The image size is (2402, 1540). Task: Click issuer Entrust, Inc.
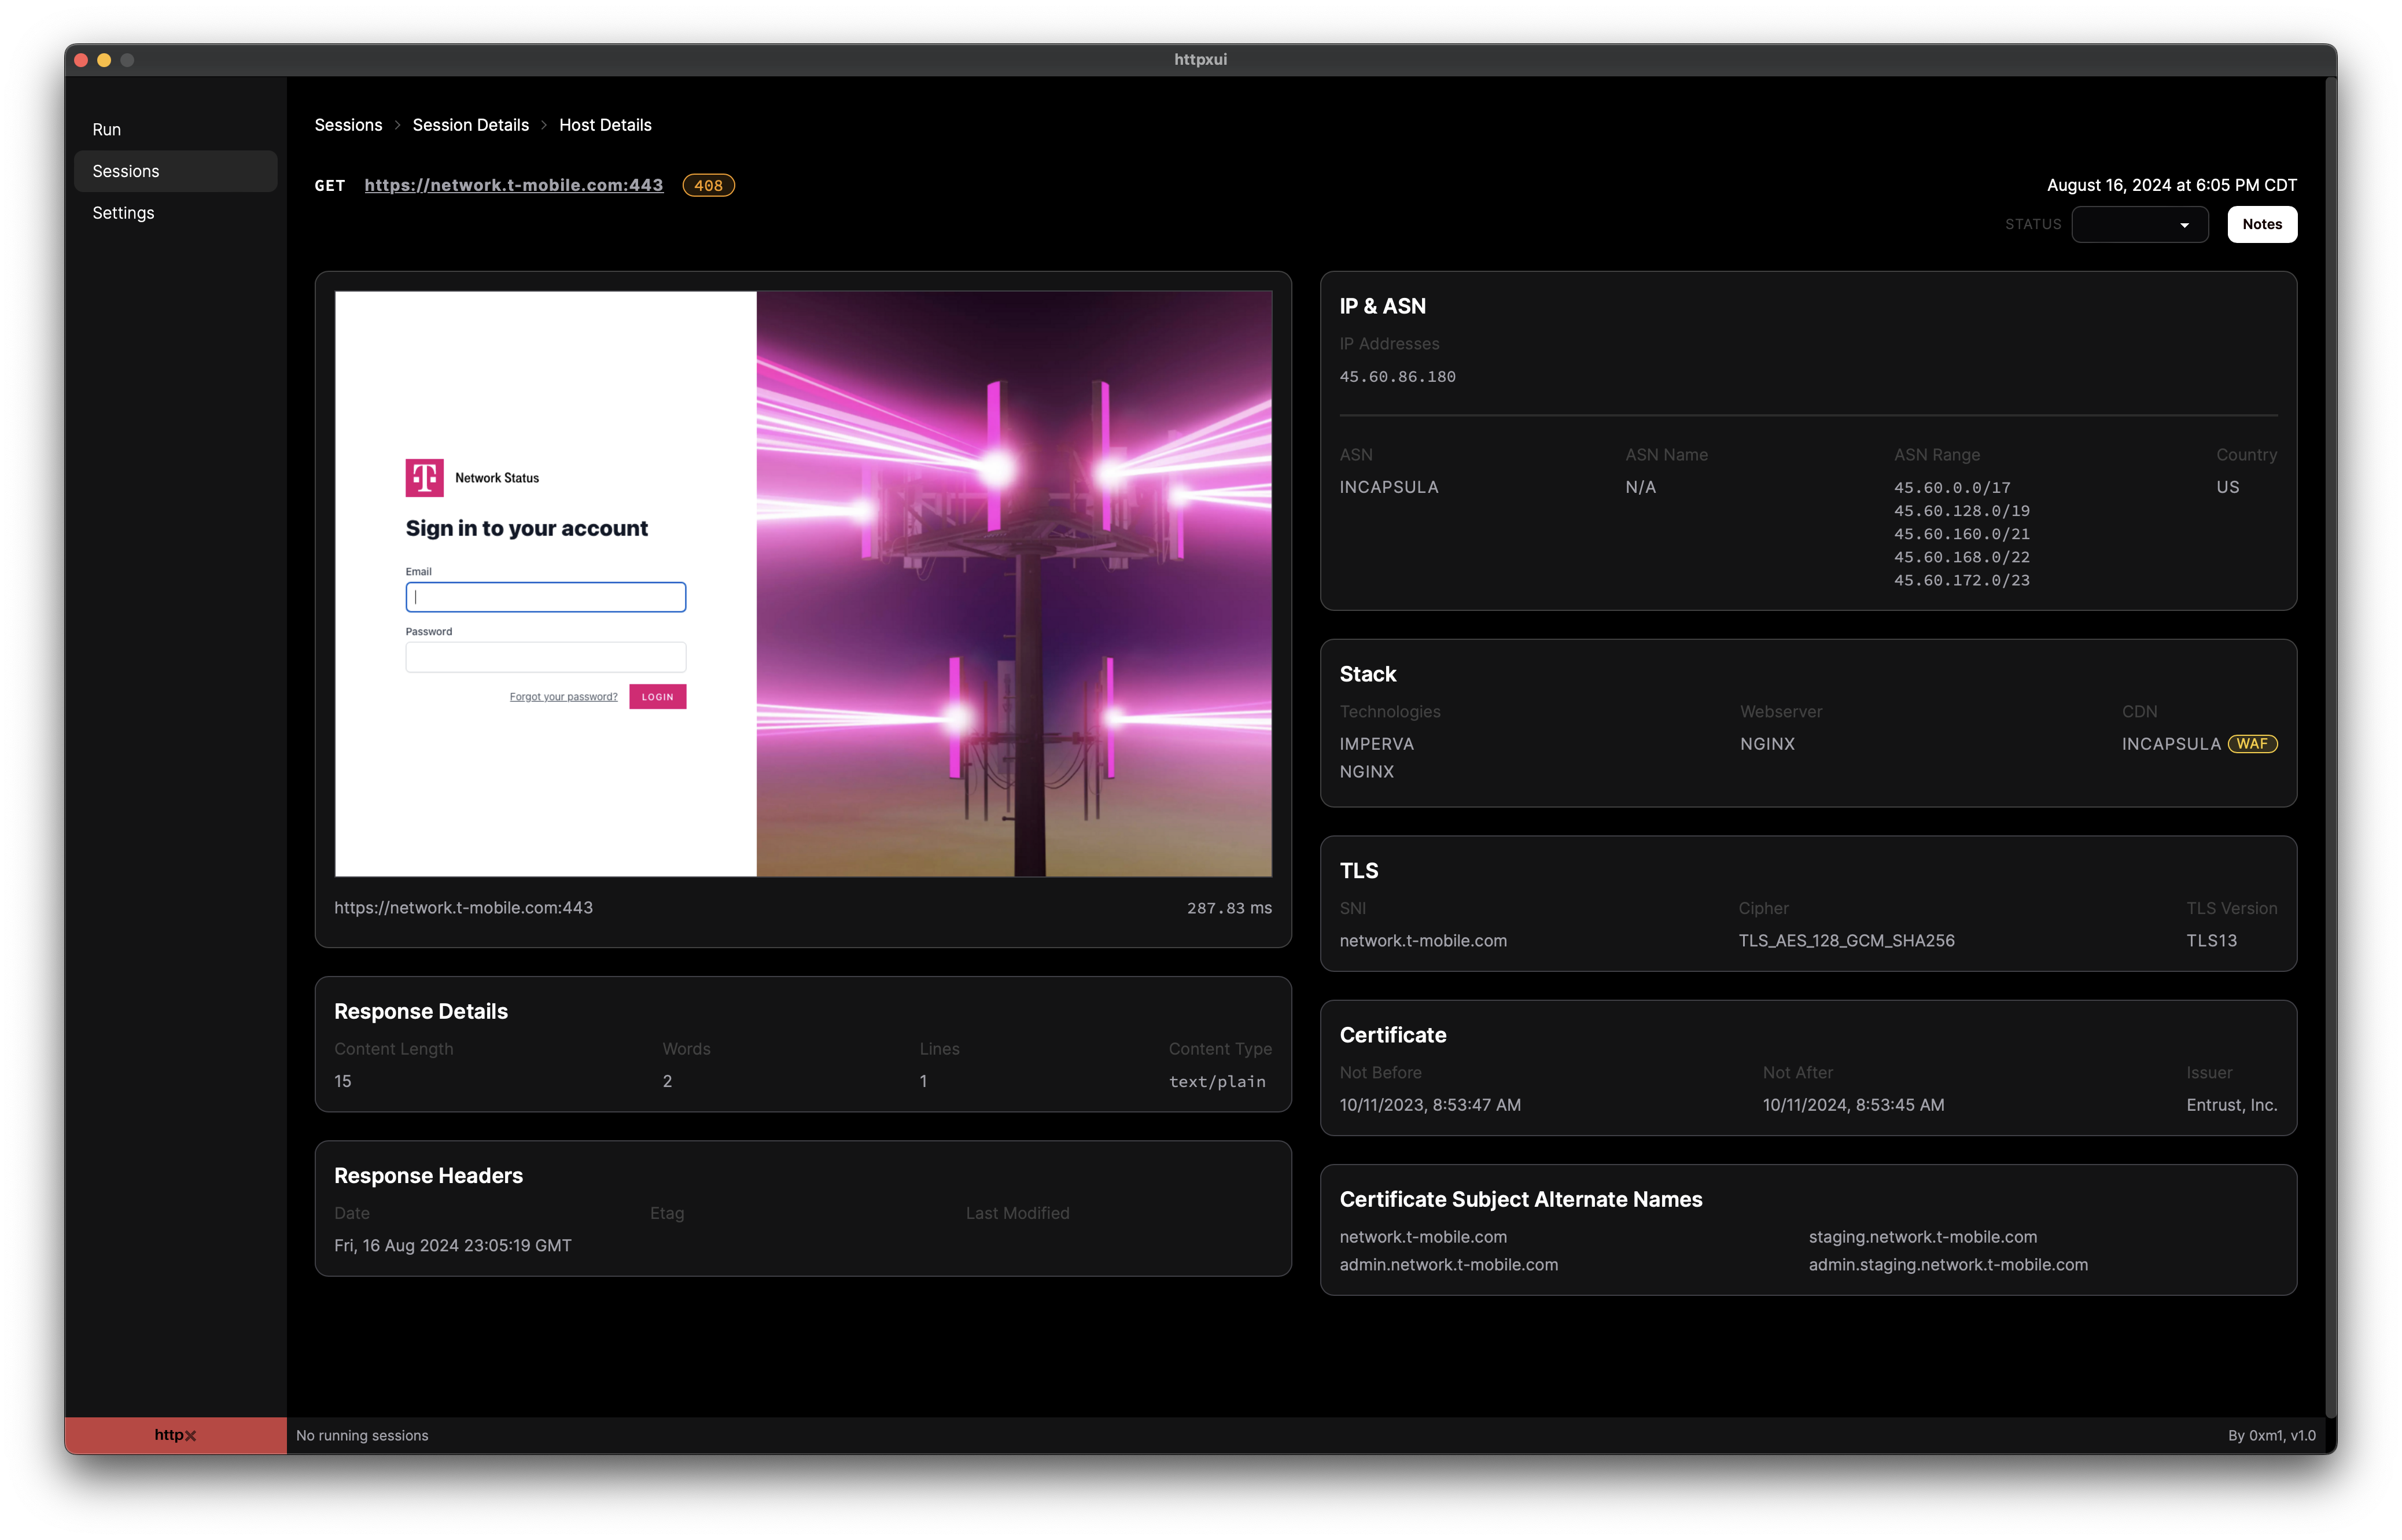point(2231,1105)
